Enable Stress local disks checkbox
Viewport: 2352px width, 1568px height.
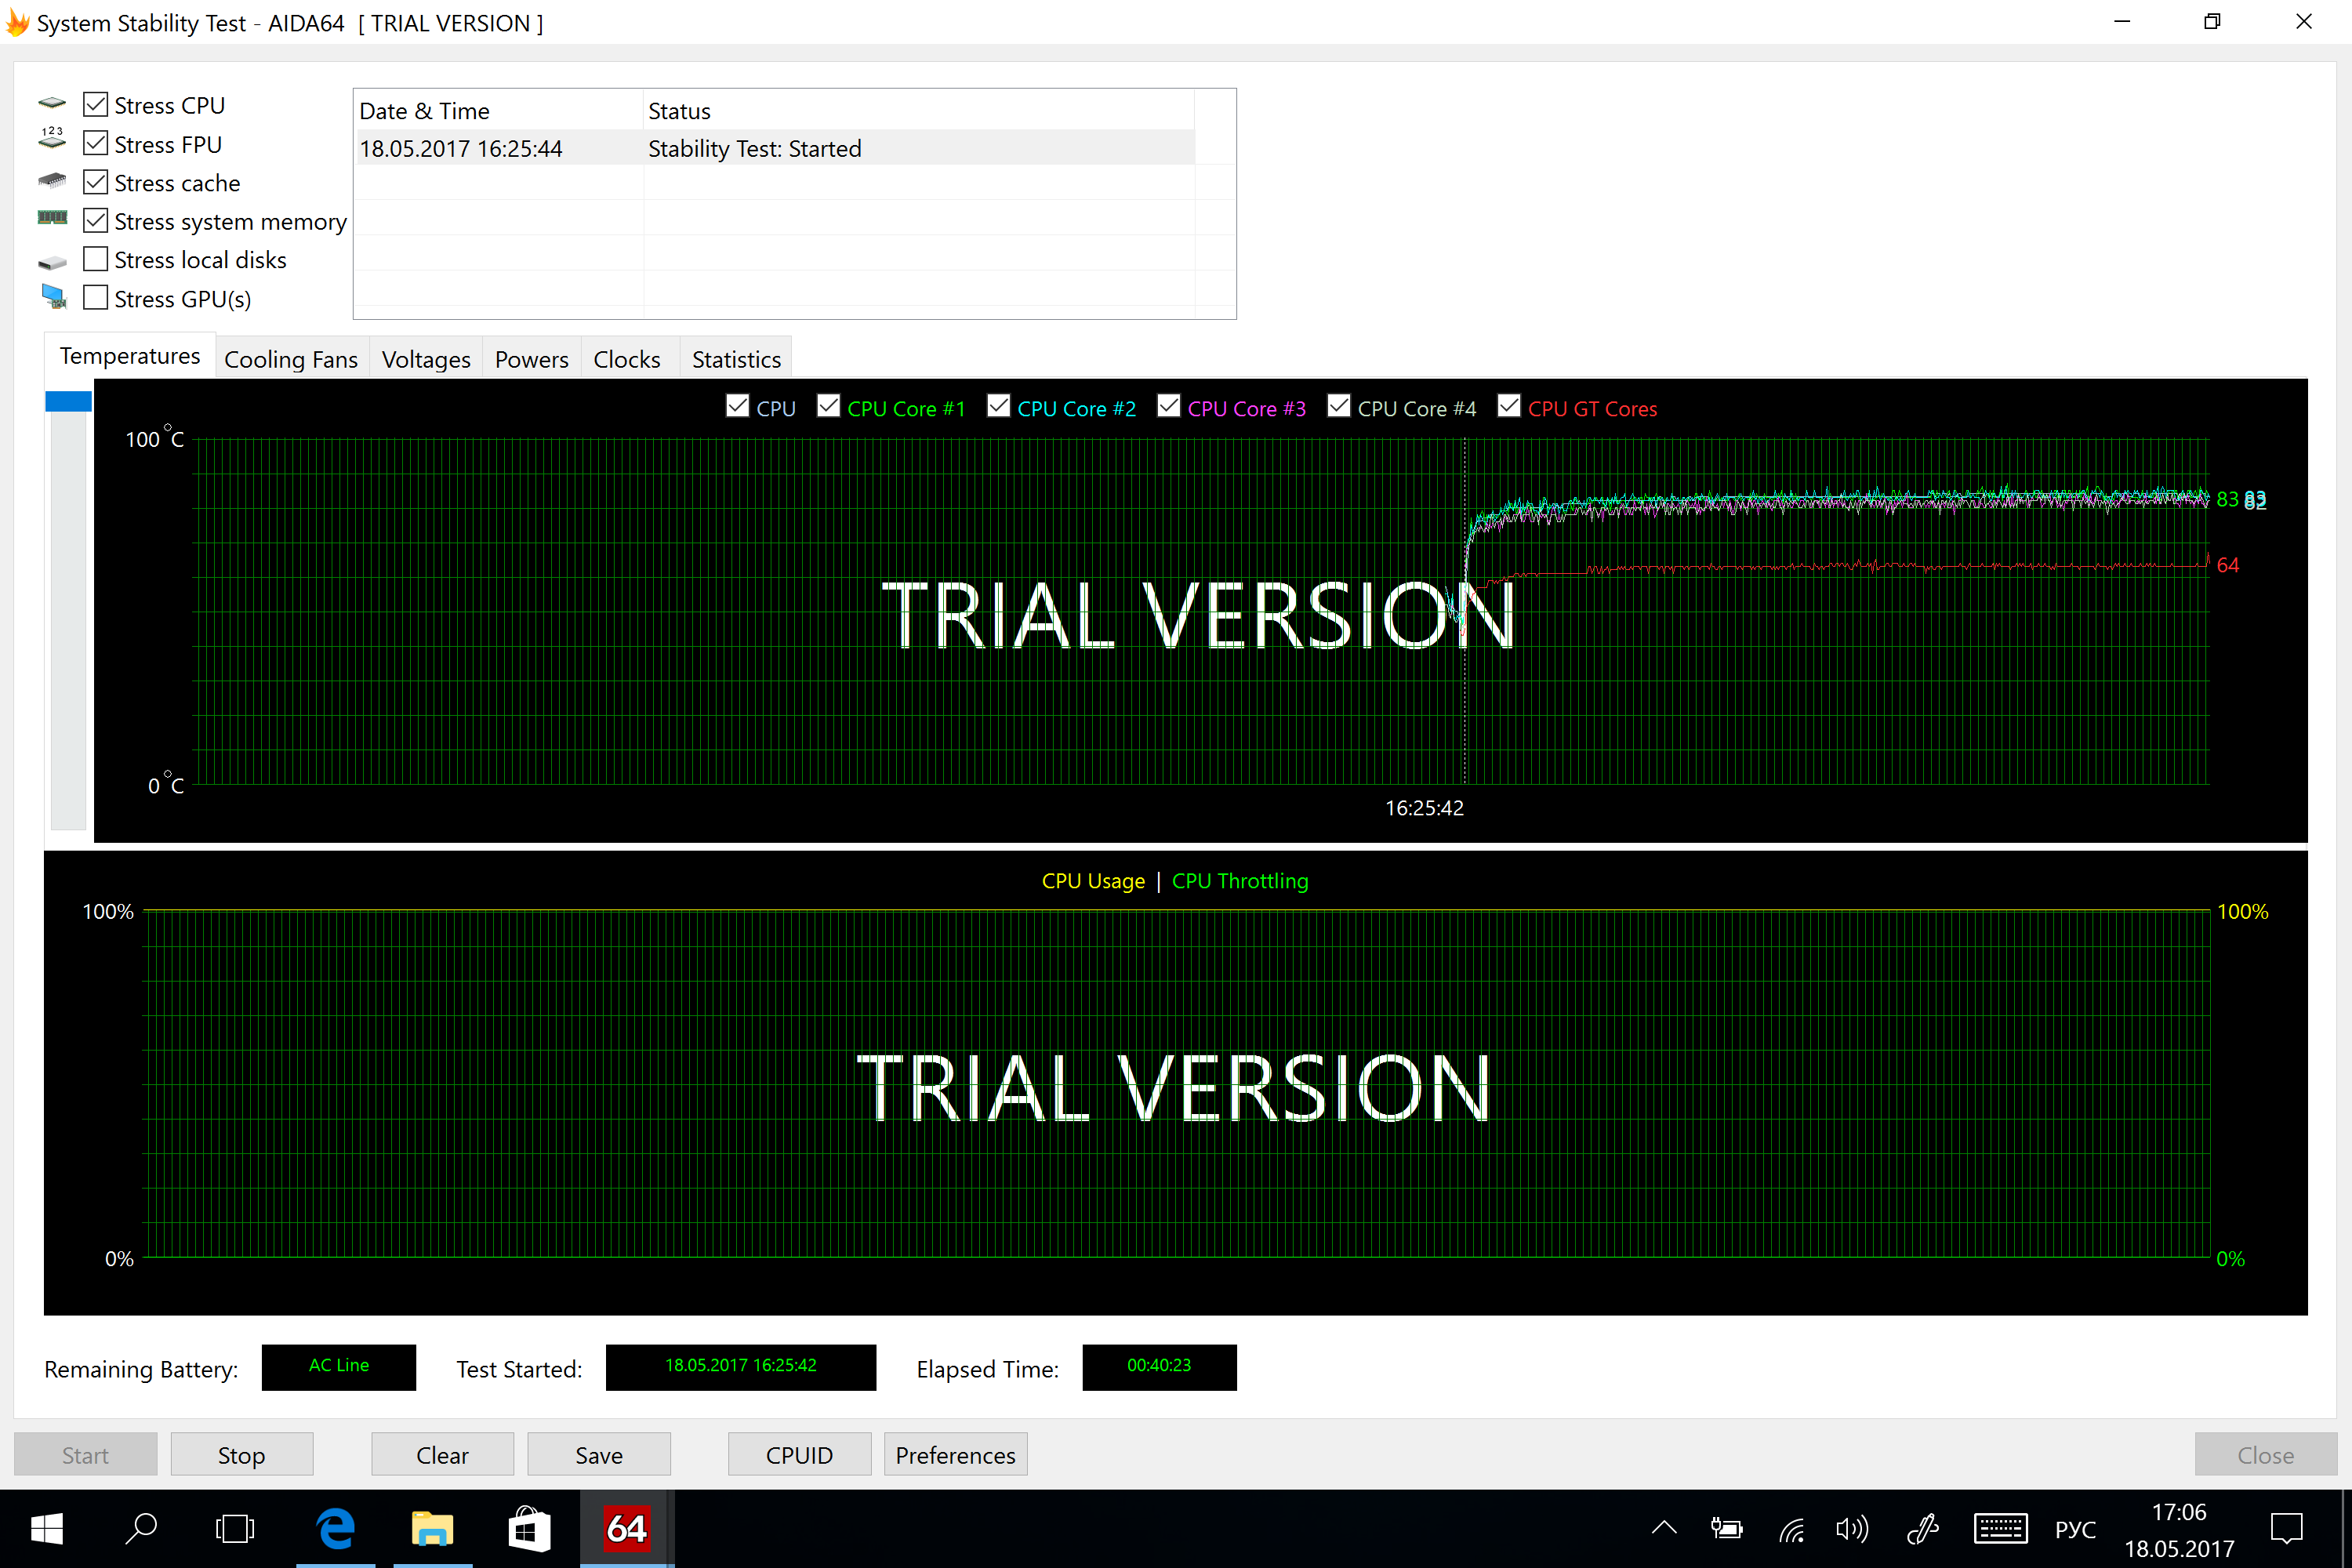95,259
